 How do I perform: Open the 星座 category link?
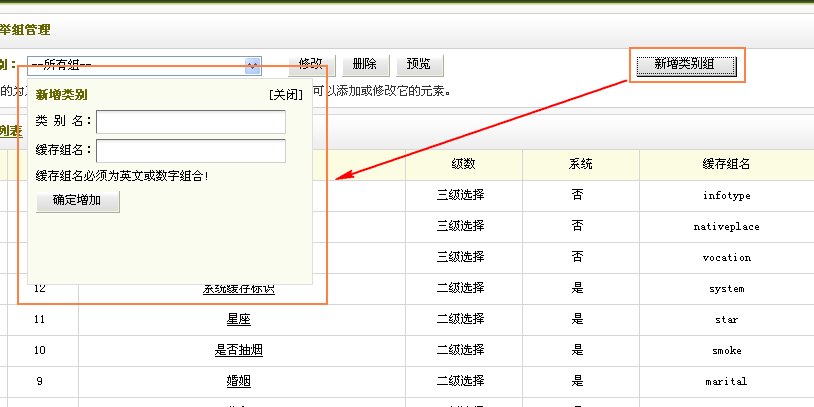pyautogui.click(x=239, y=319)
